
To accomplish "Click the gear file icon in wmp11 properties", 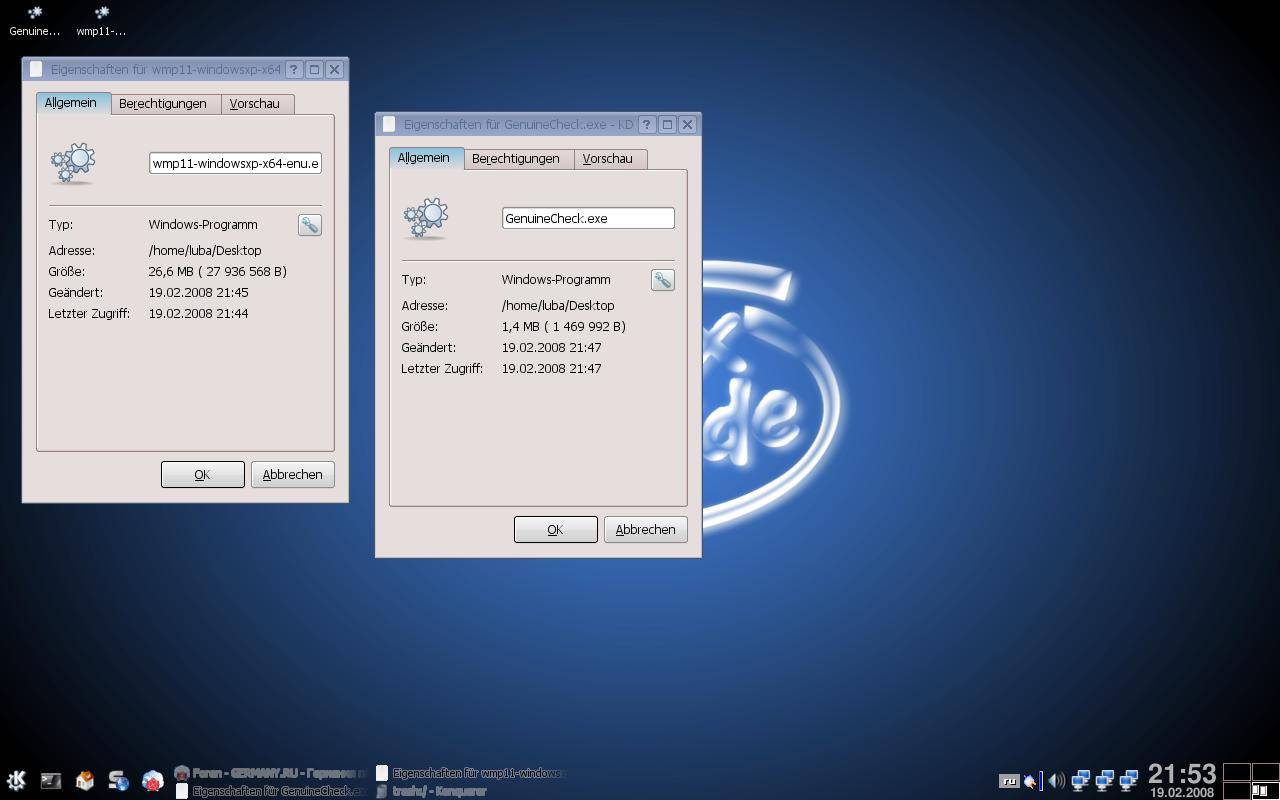I will tap(73, 163).
